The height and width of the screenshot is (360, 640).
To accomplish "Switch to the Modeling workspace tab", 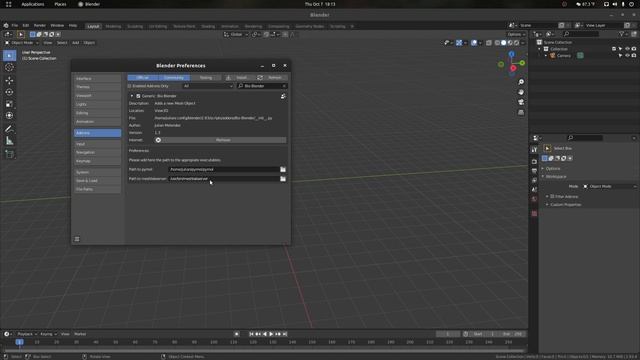I will (113, 27).
